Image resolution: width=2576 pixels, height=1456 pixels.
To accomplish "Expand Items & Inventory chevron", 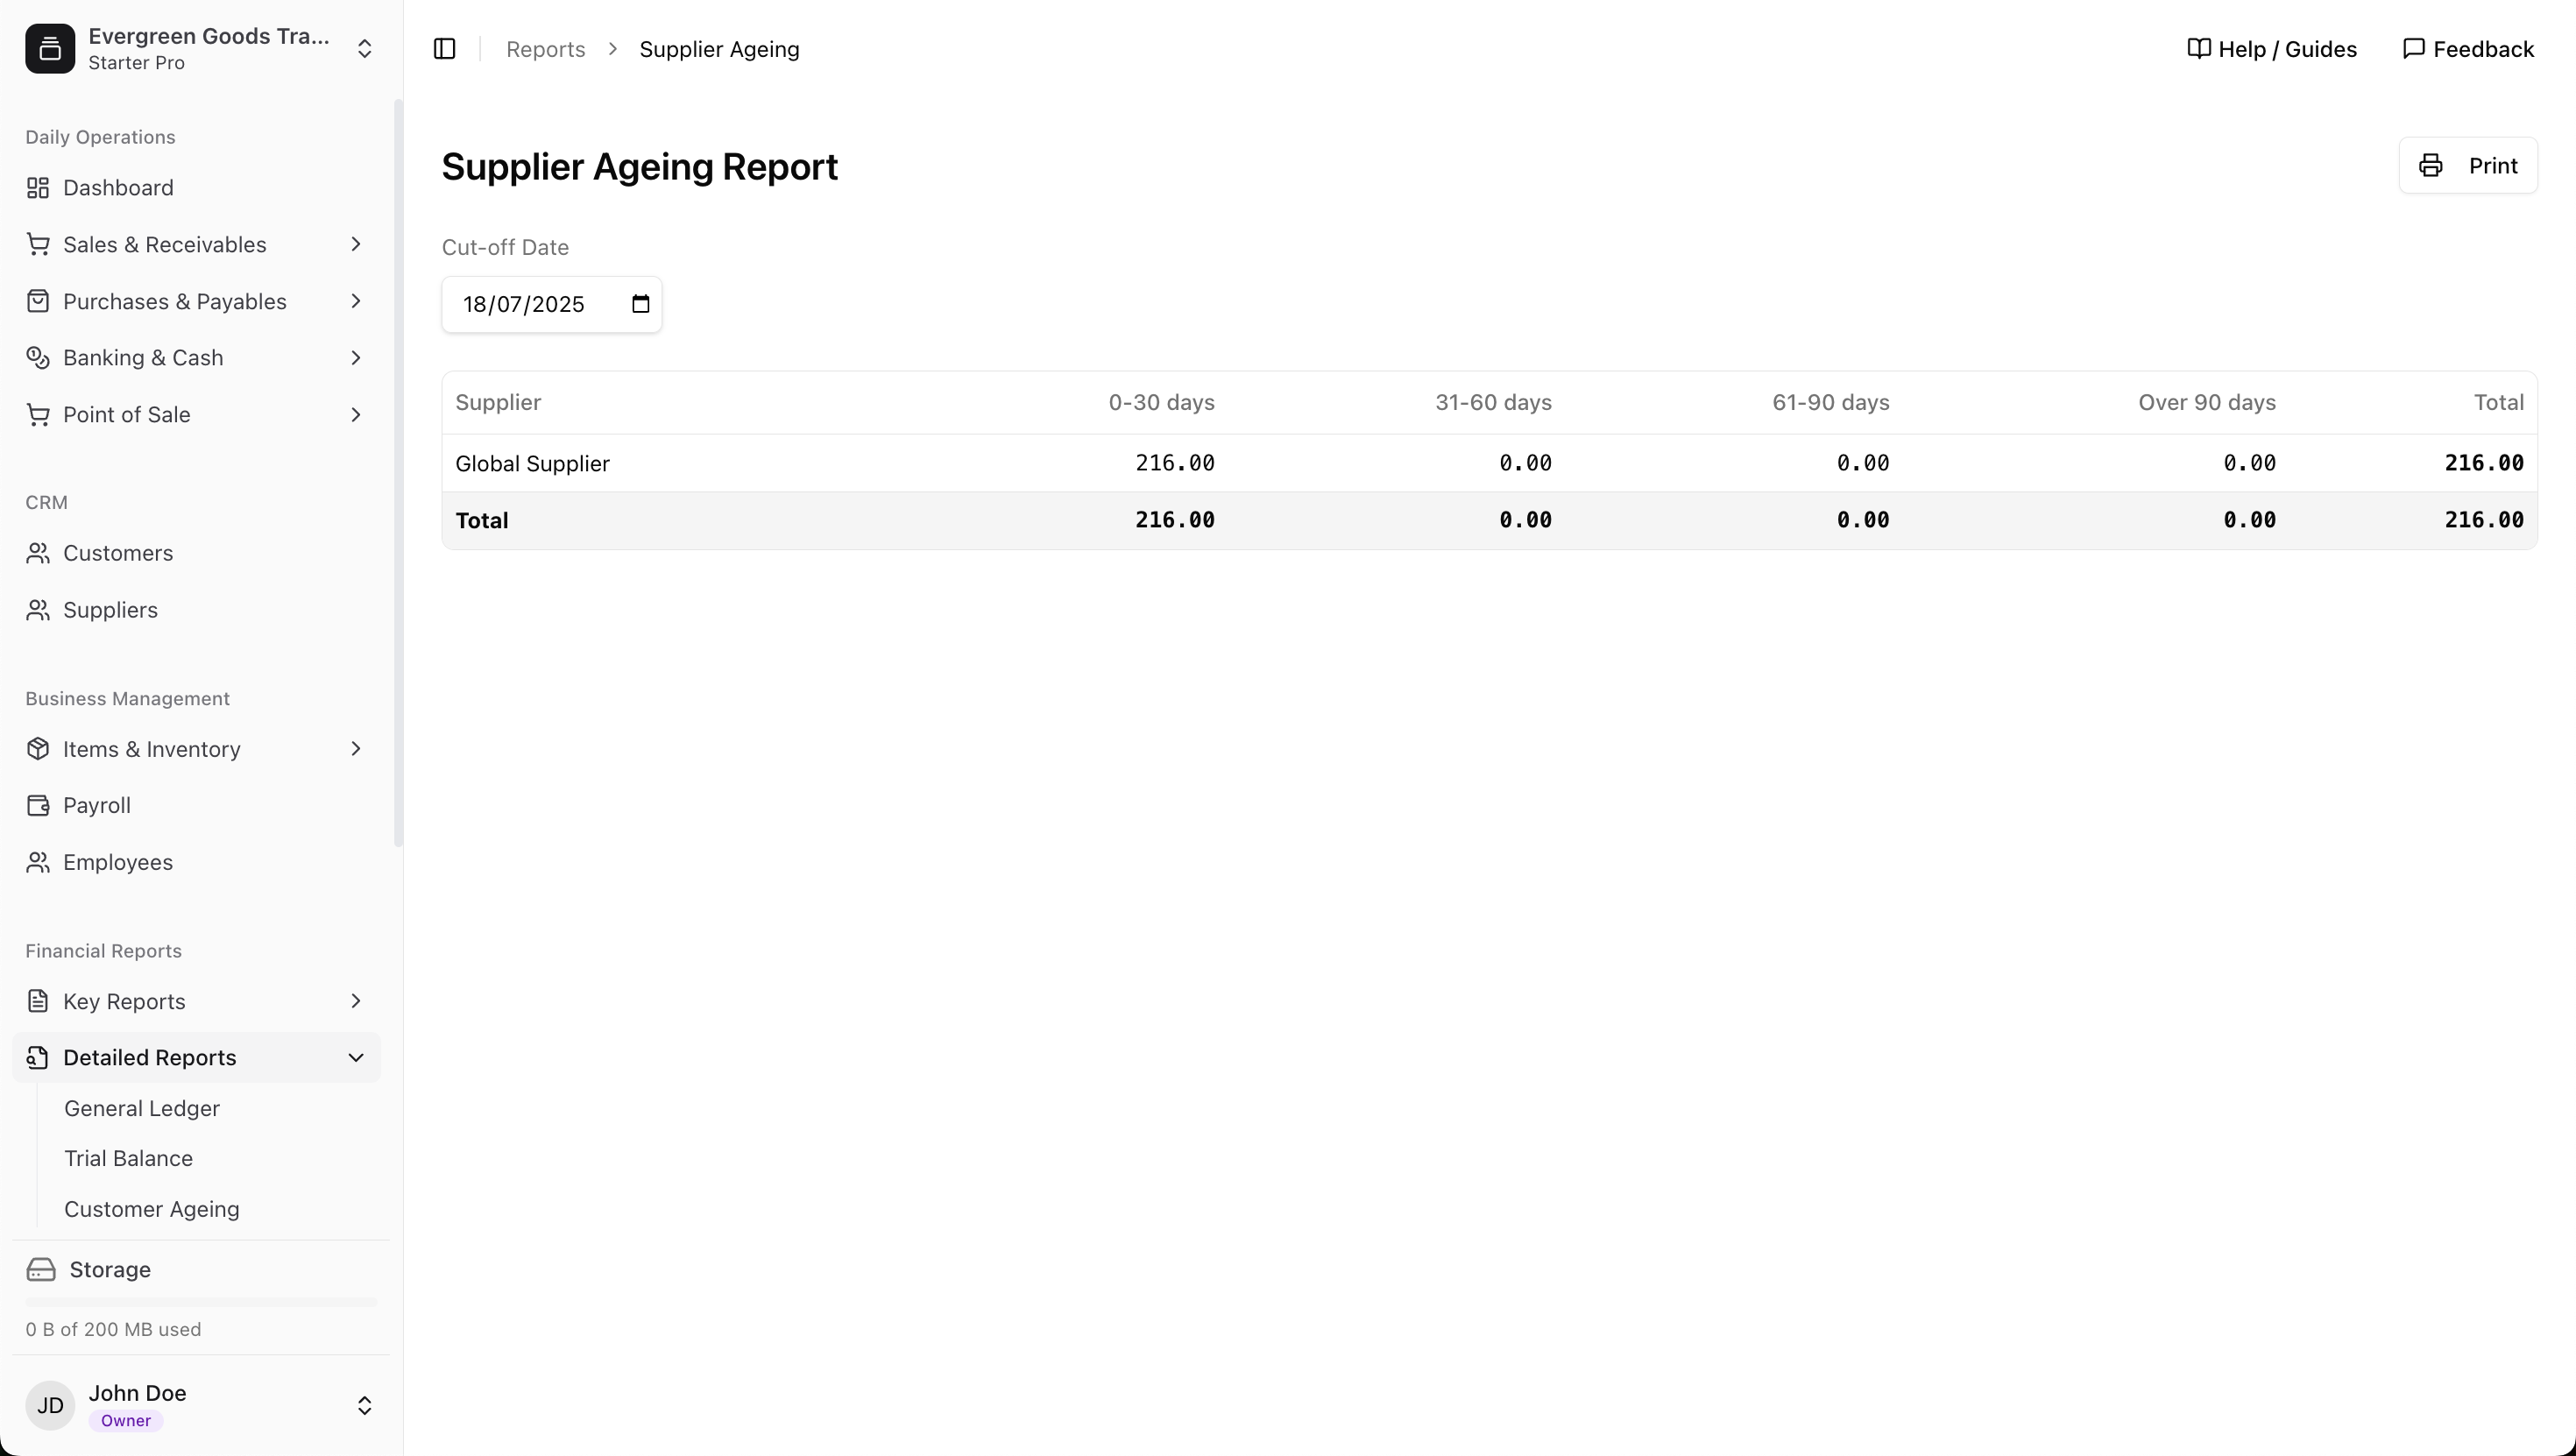I will [x=356, y=749].
